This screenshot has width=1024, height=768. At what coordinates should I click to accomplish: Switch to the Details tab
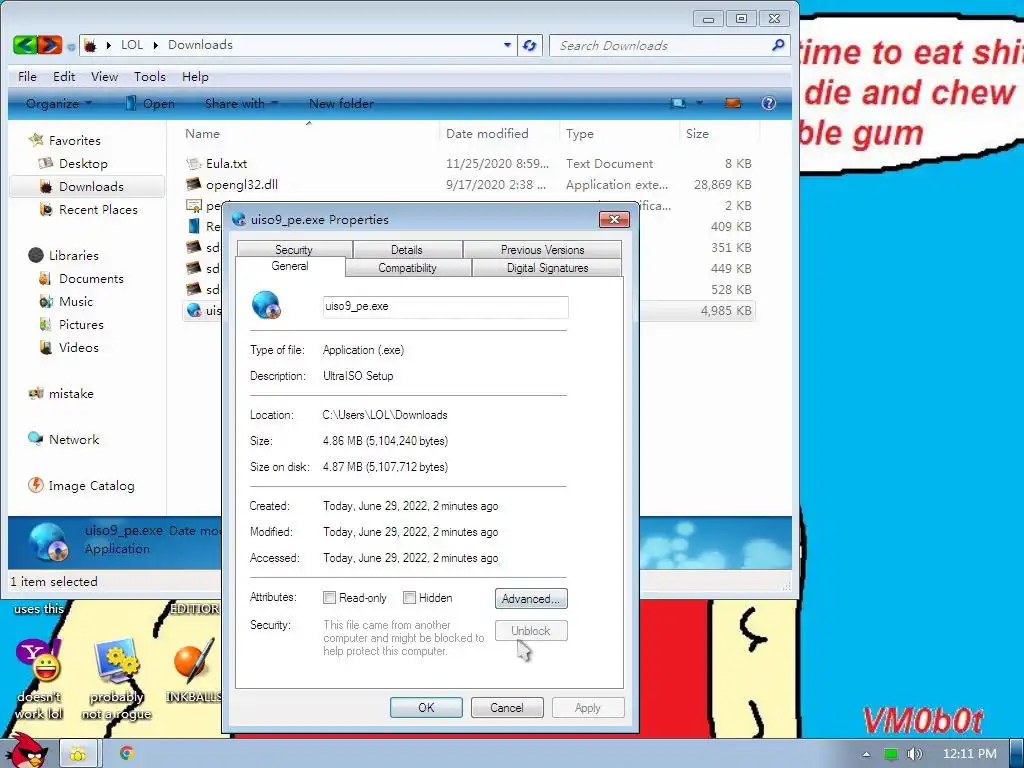tap(407, 249)
